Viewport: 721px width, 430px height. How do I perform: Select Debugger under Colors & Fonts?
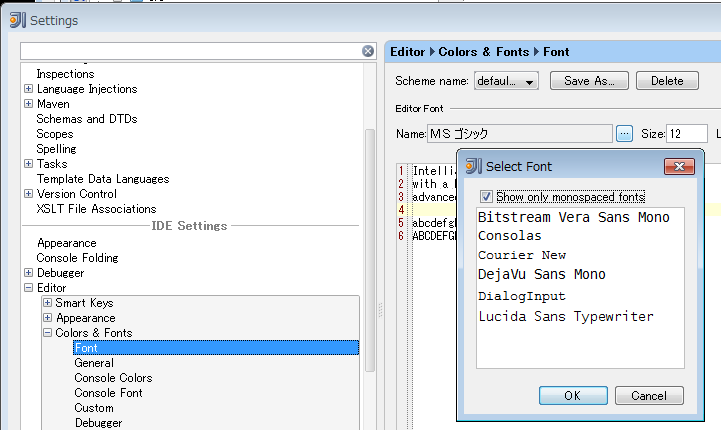coord(98,423)
